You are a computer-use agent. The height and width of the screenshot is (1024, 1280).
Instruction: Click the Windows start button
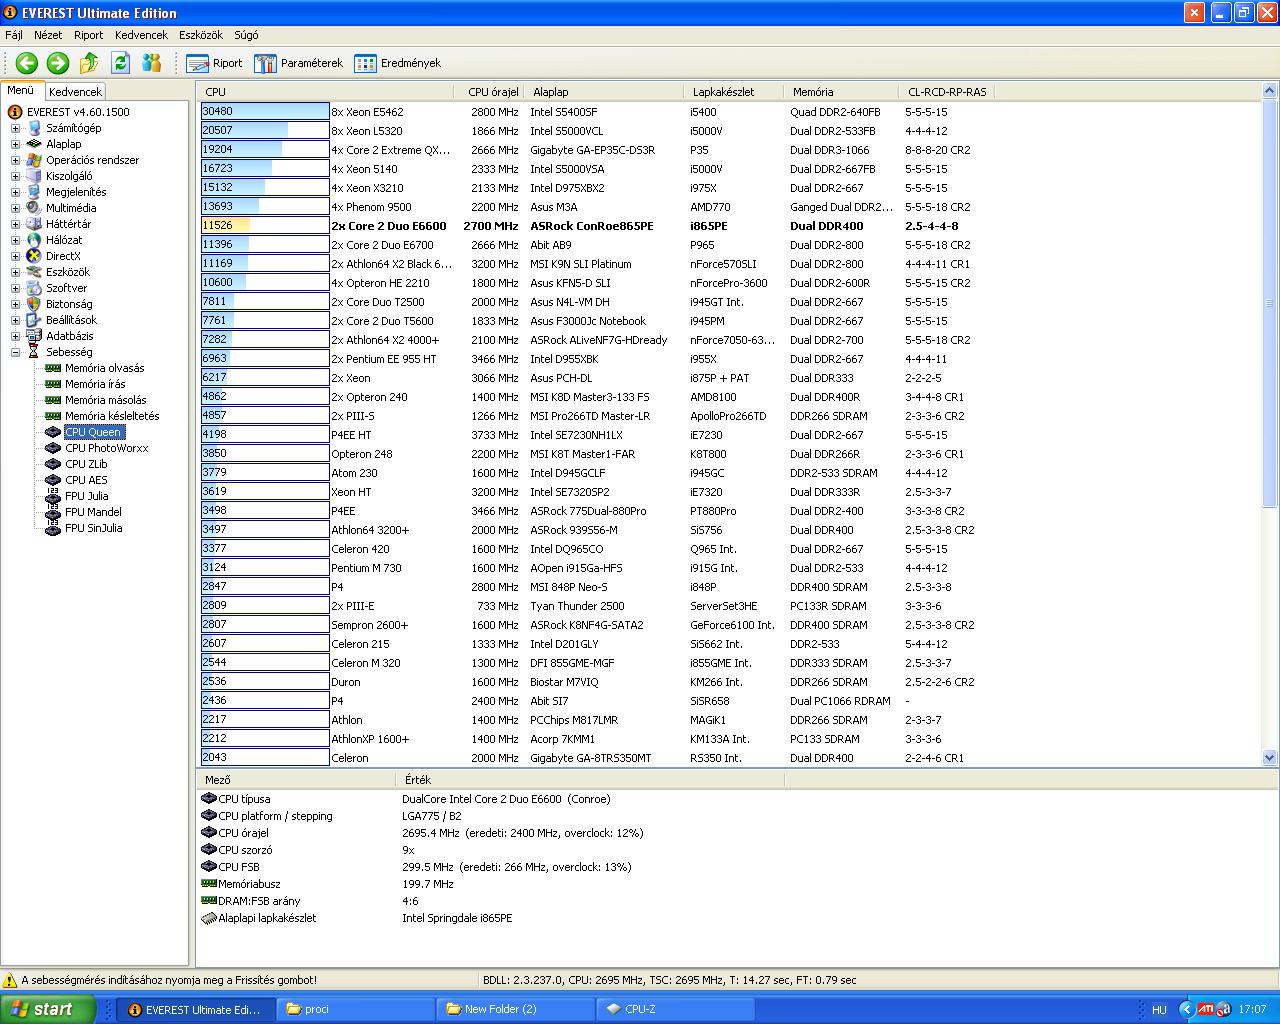click(x=48, y=1009)
